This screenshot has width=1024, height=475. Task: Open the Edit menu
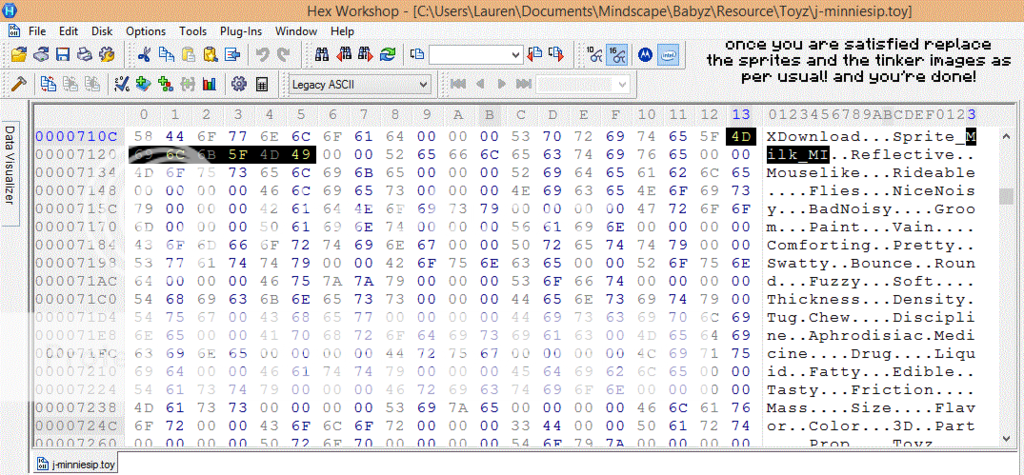[x=68, y=31]
